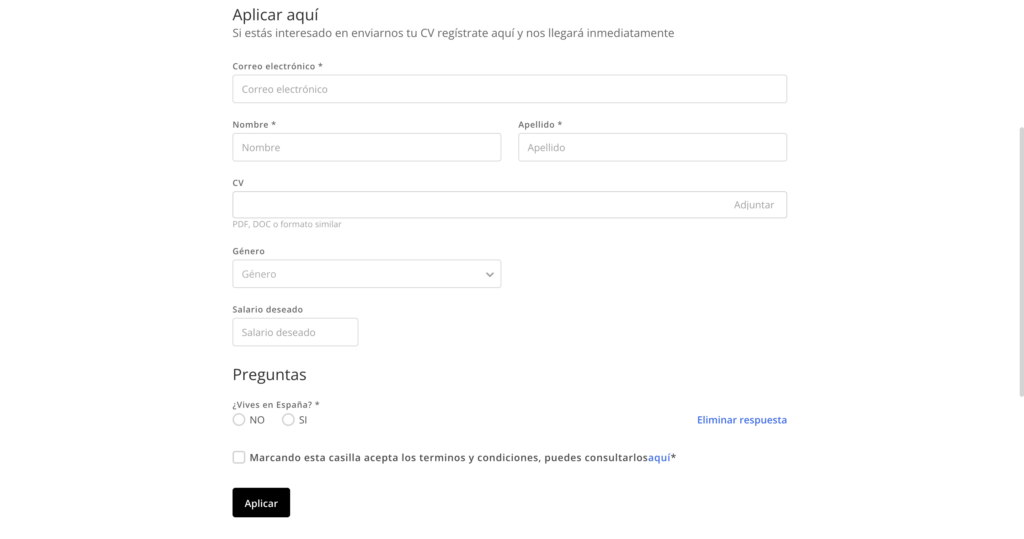
Task: Choose the NO radio button
Action: pos(239,420)
